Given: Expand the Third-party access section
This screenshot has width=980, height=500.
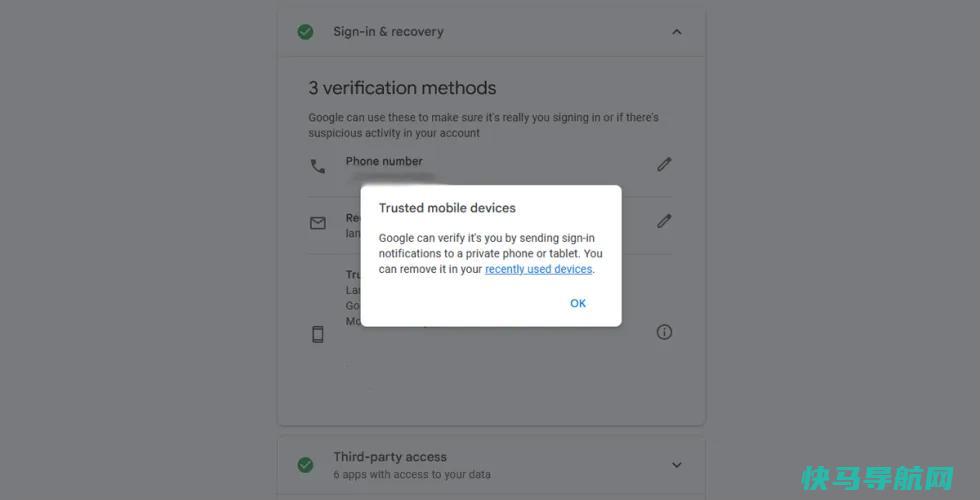Looking at the screenshot, I should click(x=676, y=465).
